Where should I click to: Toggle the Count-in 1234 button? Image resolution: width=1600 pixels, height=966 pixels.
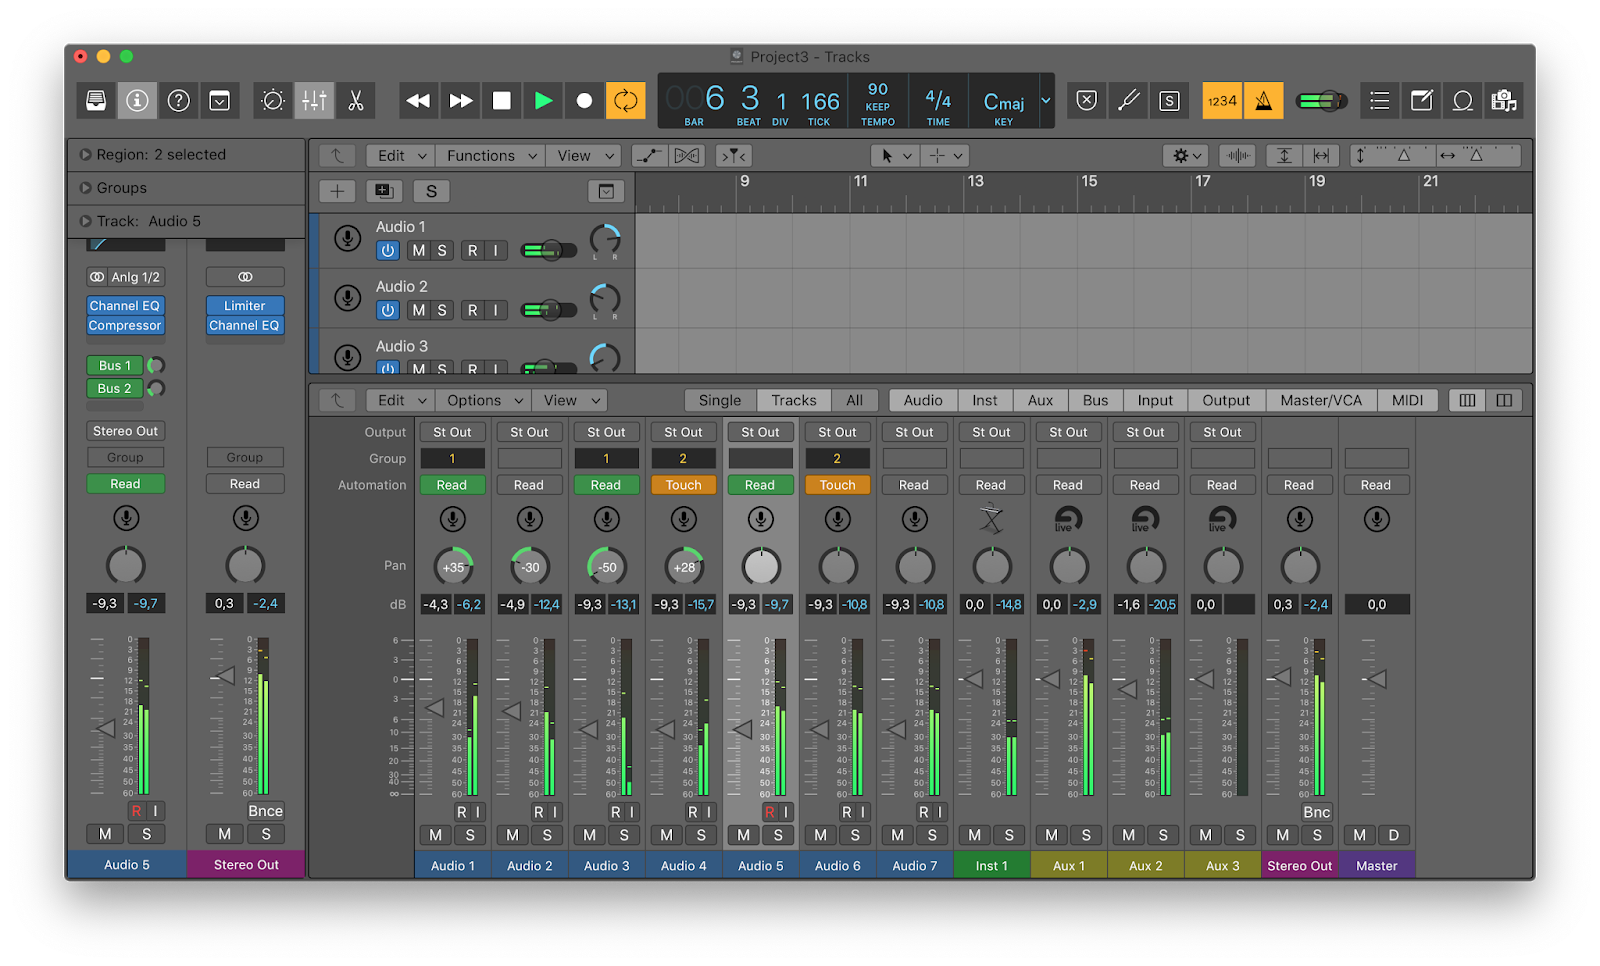pos(1222,100)
